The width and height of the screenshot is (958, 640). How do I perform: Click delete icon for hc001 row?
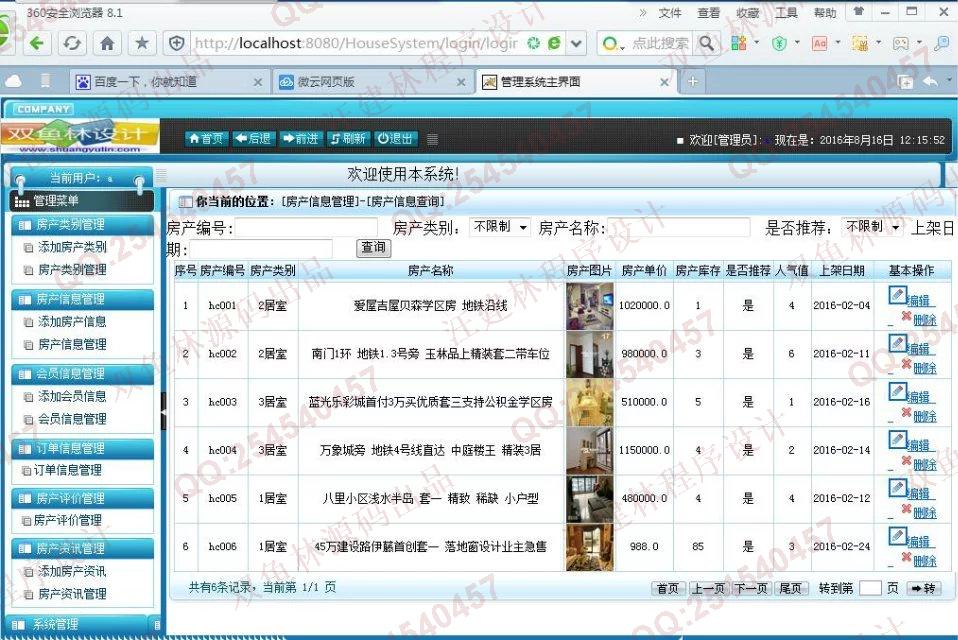(907, 316)
